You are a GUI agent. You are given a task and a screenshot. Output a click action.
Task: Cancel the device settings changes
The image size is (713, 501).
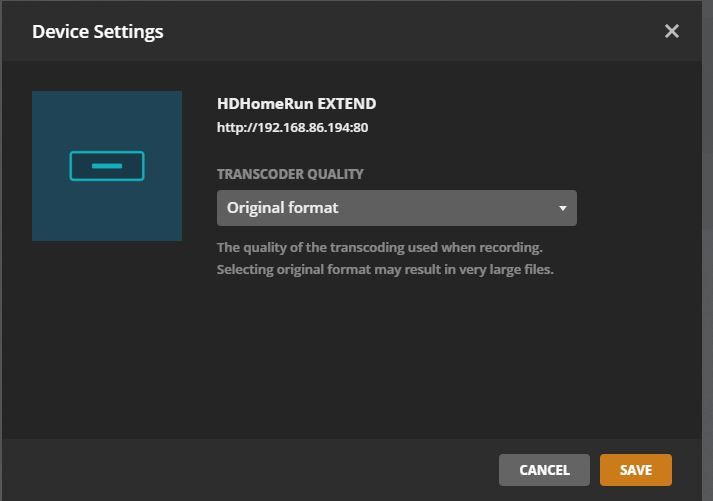click(544, 470)
